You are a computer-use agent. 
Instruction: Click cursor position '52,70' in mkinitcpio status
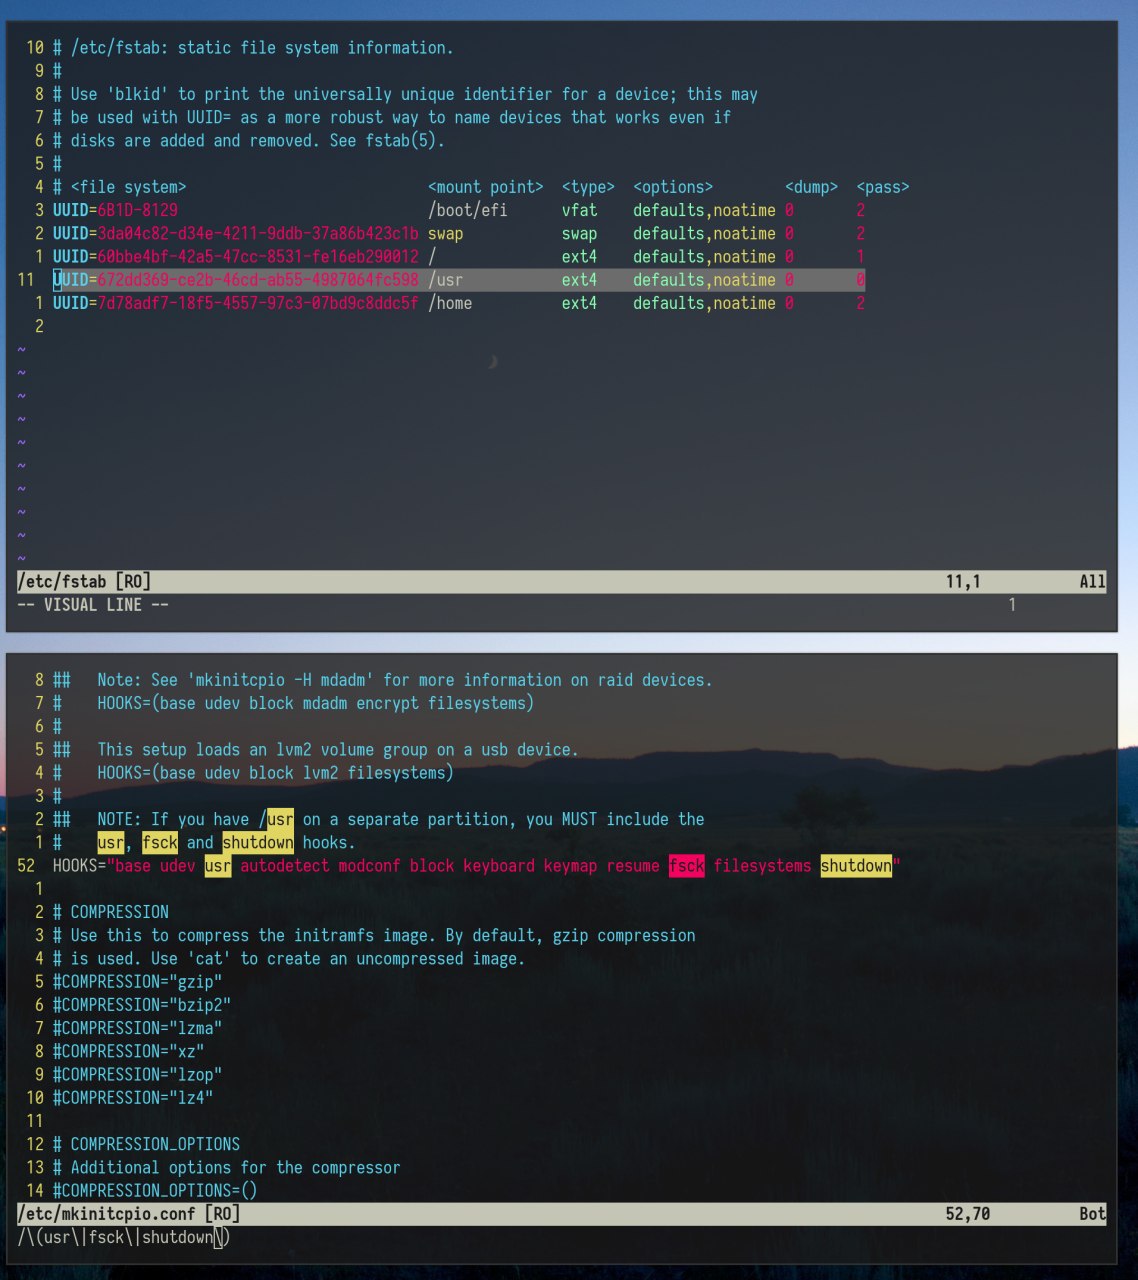click(x=968, y=1214)
